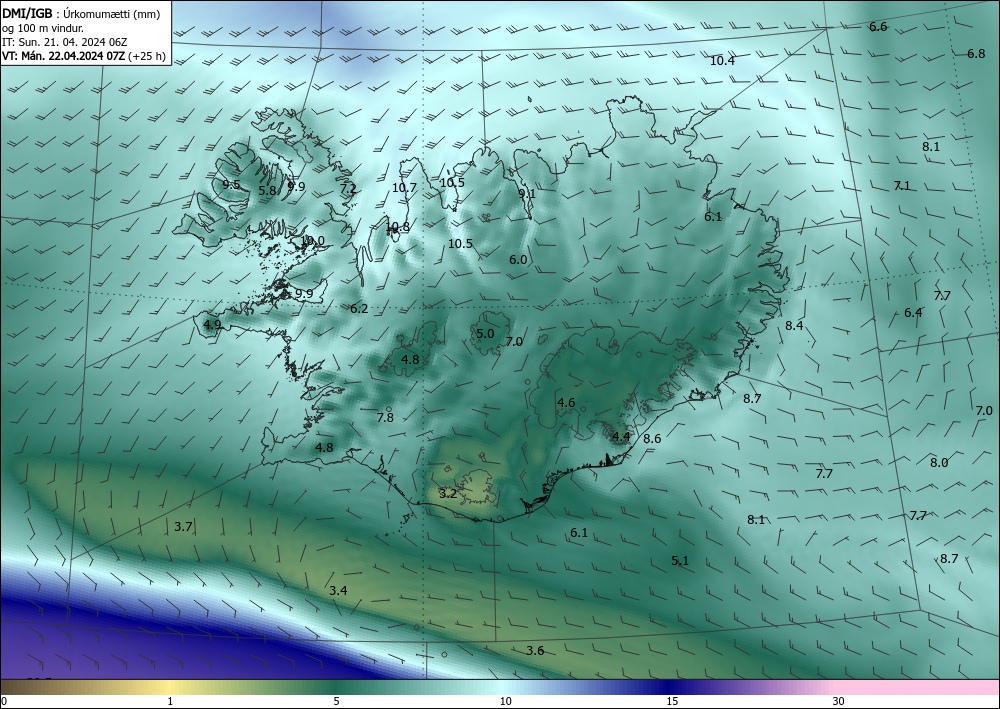
Task: Click the 8.0 value east of Iceland
Action: (938, 464)
